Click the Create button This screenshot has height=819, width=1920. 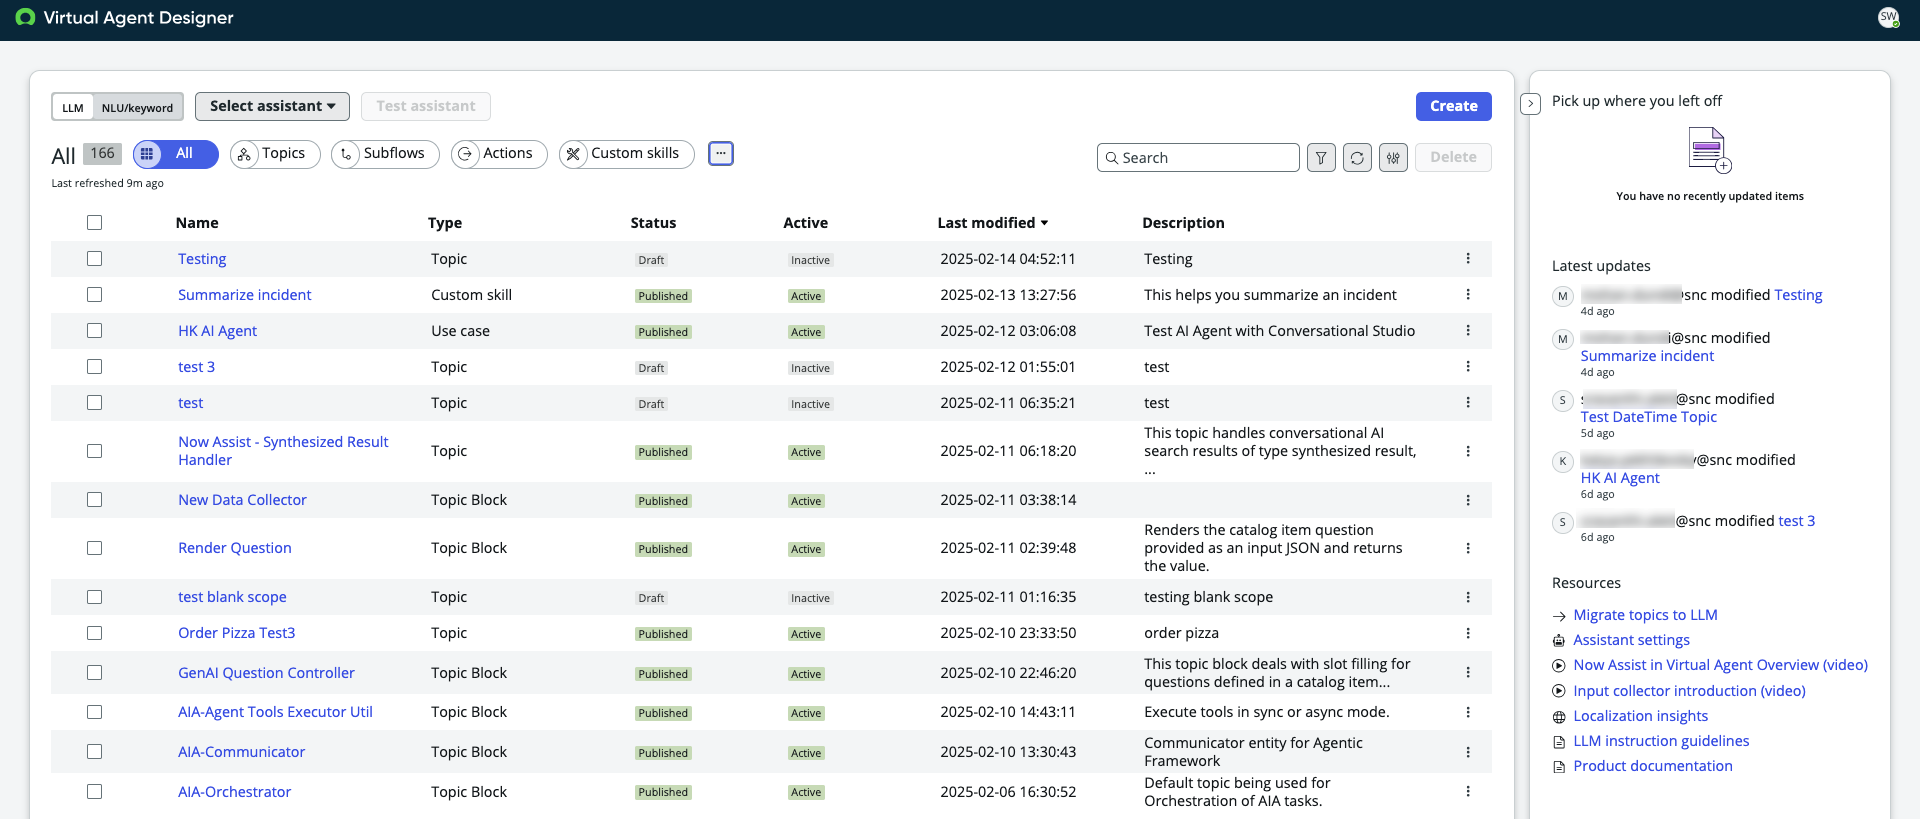tap(1454, 106)
